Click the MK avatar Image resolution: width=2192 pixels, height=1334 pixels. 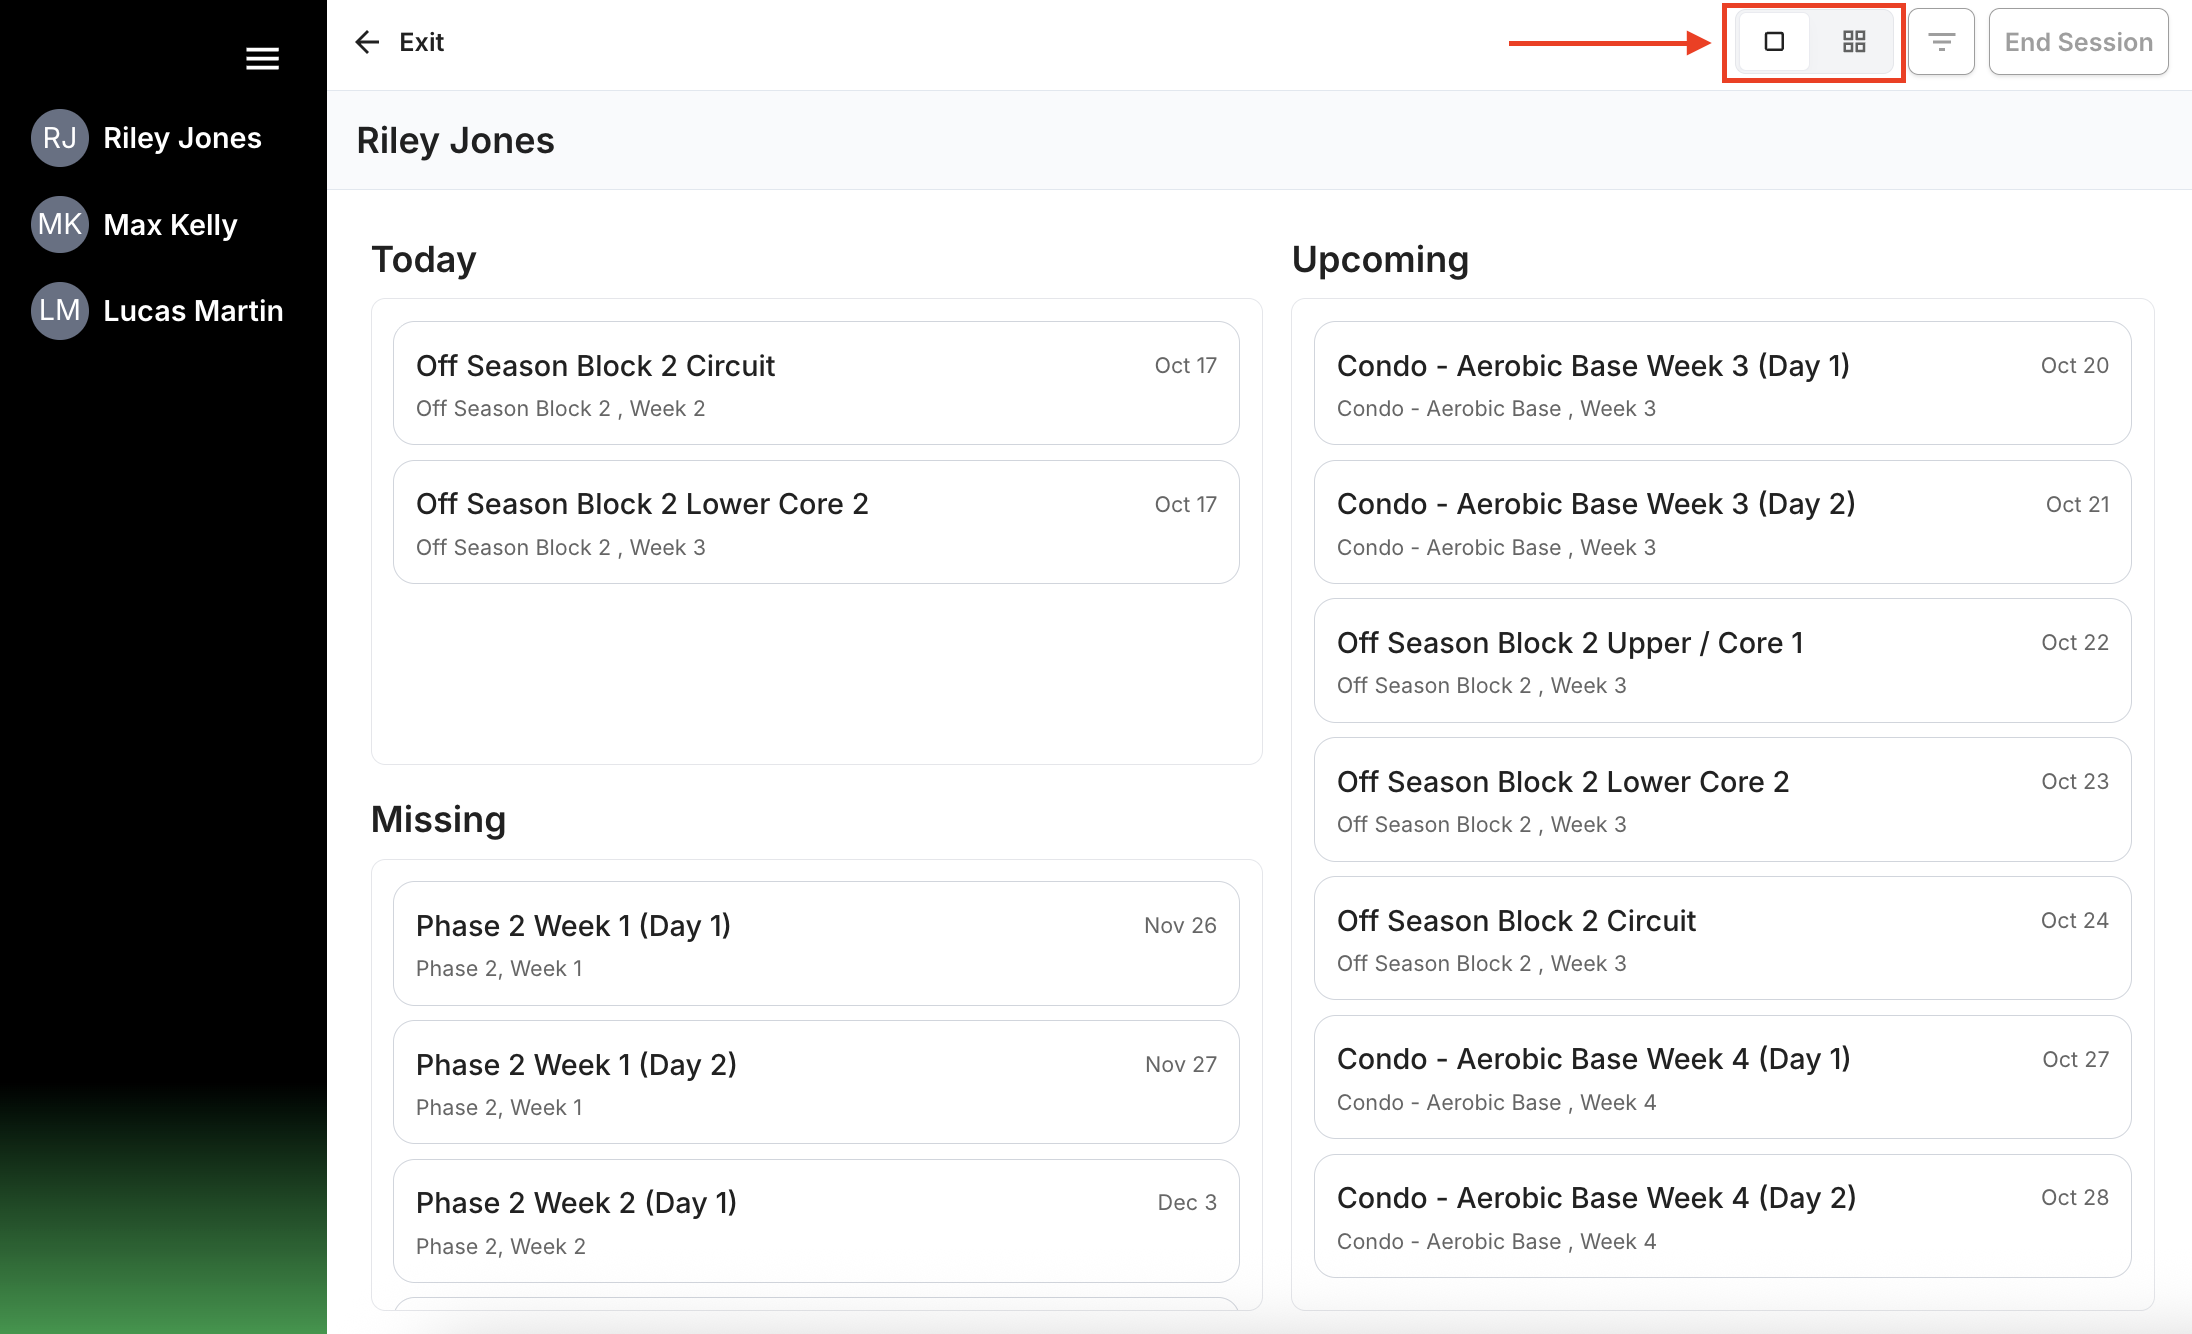point(60,224)
